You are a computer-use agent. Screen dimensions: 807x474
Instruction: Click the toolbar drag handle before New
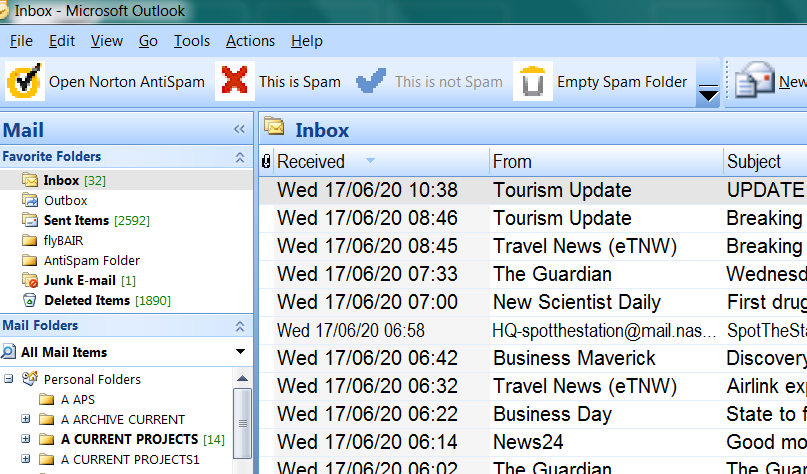point(727,80)
